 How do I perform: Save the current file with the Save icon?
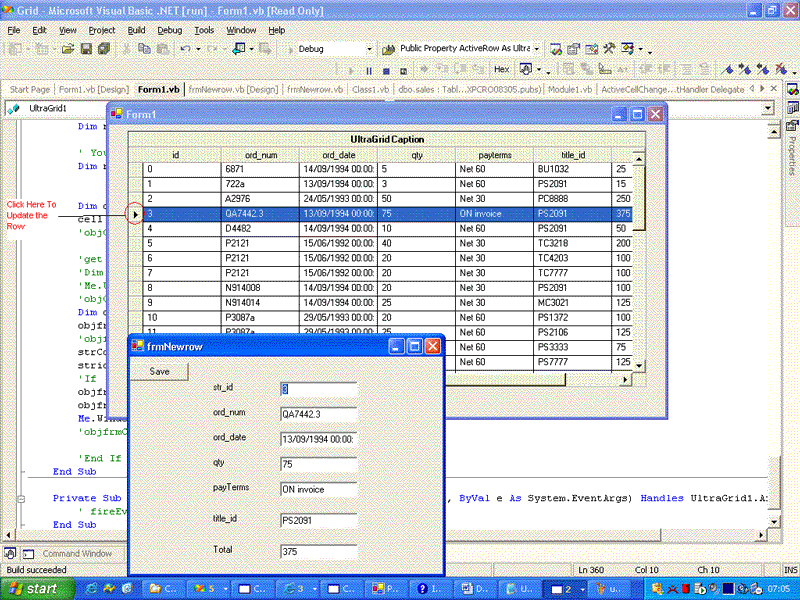[88, 48]
